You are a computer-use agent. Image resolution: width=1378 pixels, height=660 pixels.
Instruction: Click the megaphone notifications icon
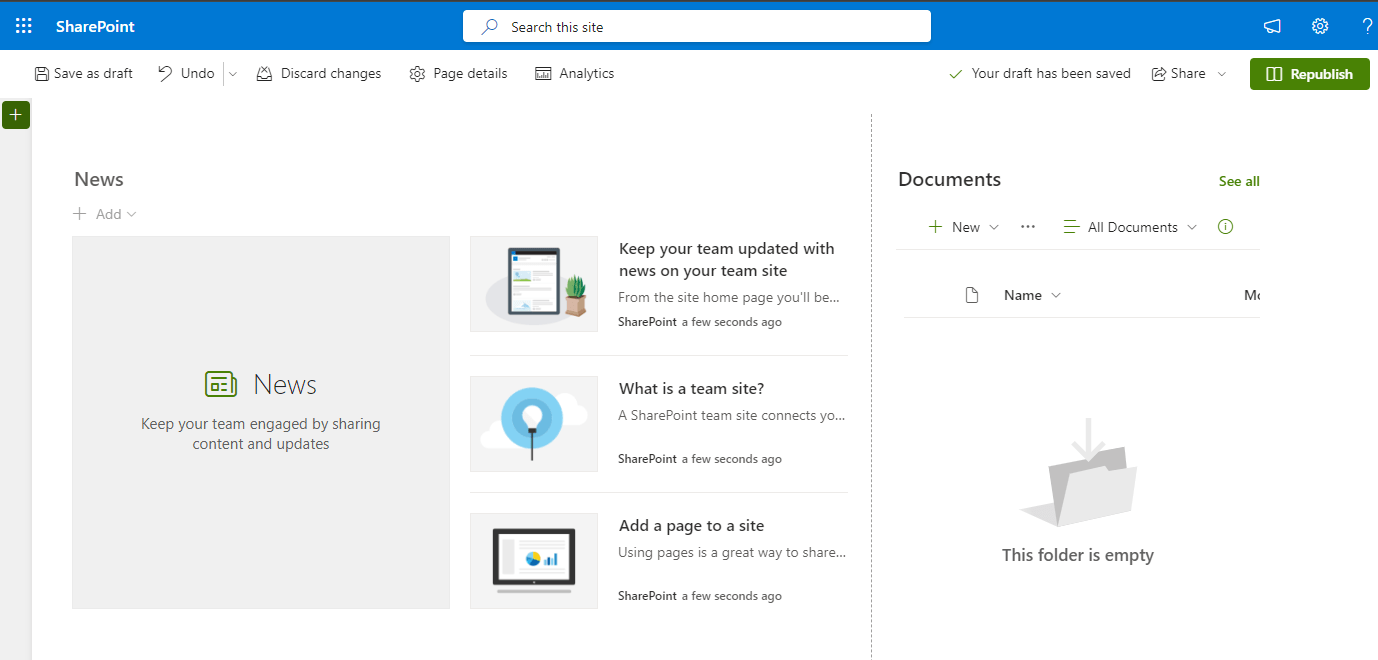click(x=1272, y=26)
